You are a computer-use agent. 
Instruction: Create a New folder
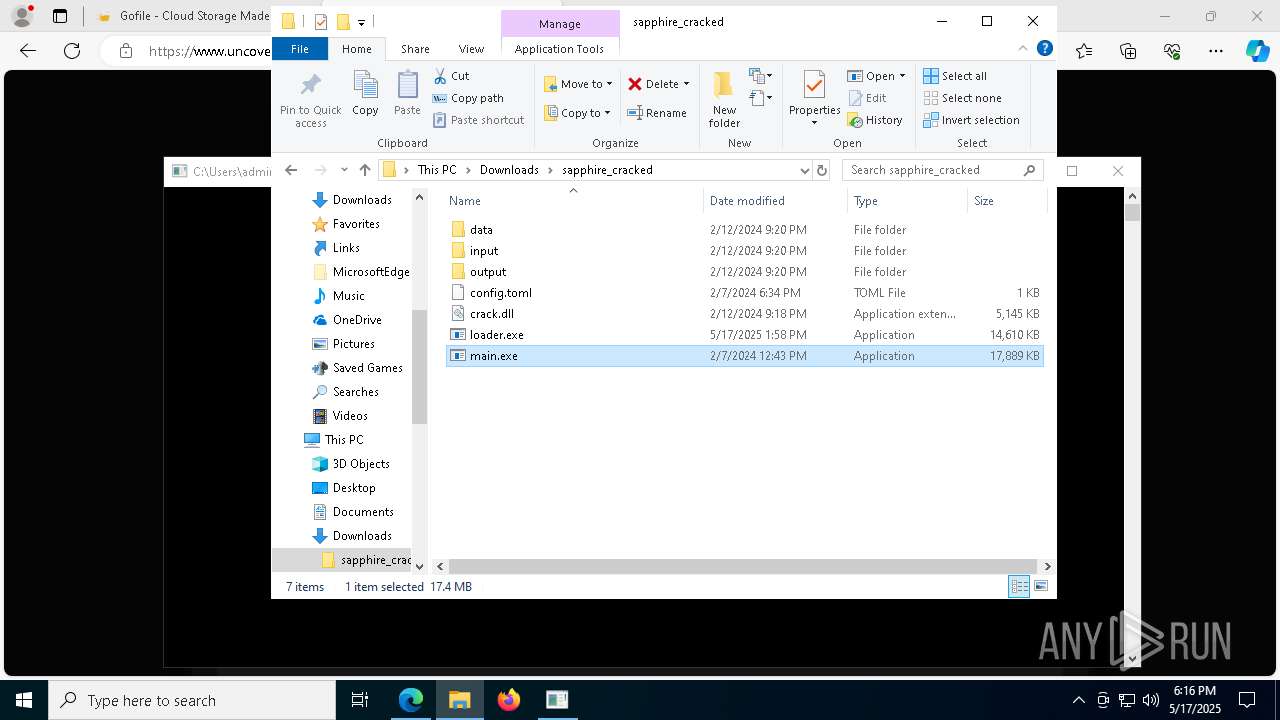[x=724, y=99]
